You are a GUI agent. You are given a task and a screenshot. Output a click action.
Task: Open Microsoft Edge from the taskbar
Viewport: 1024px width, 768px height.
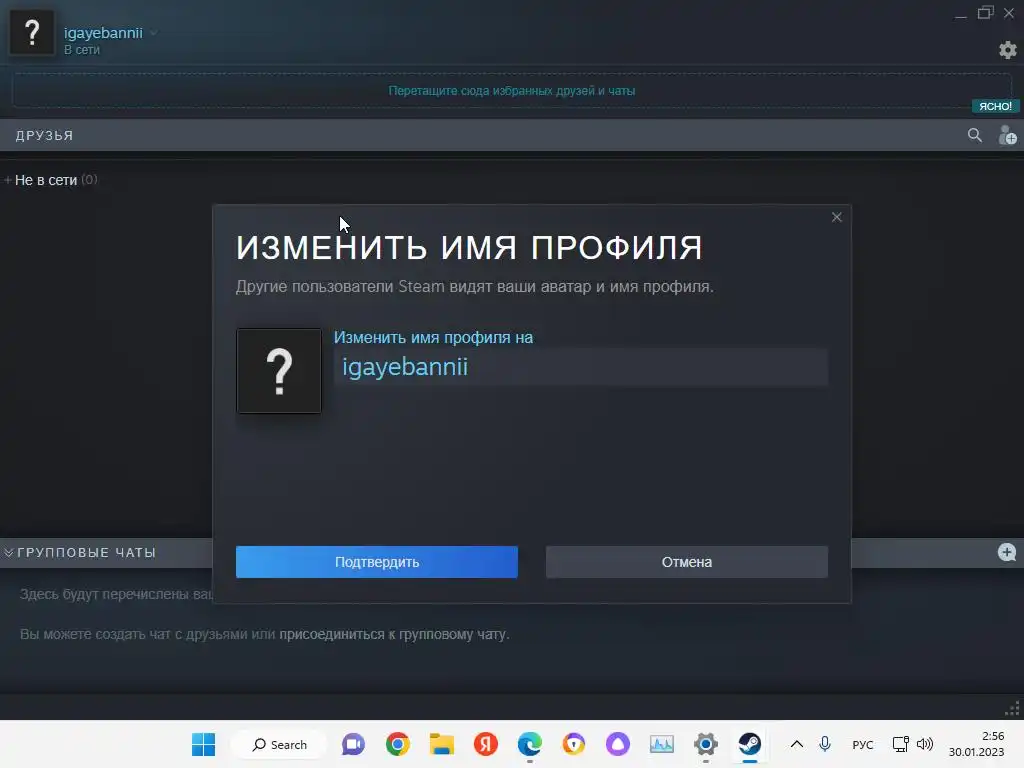click(530, 744)
